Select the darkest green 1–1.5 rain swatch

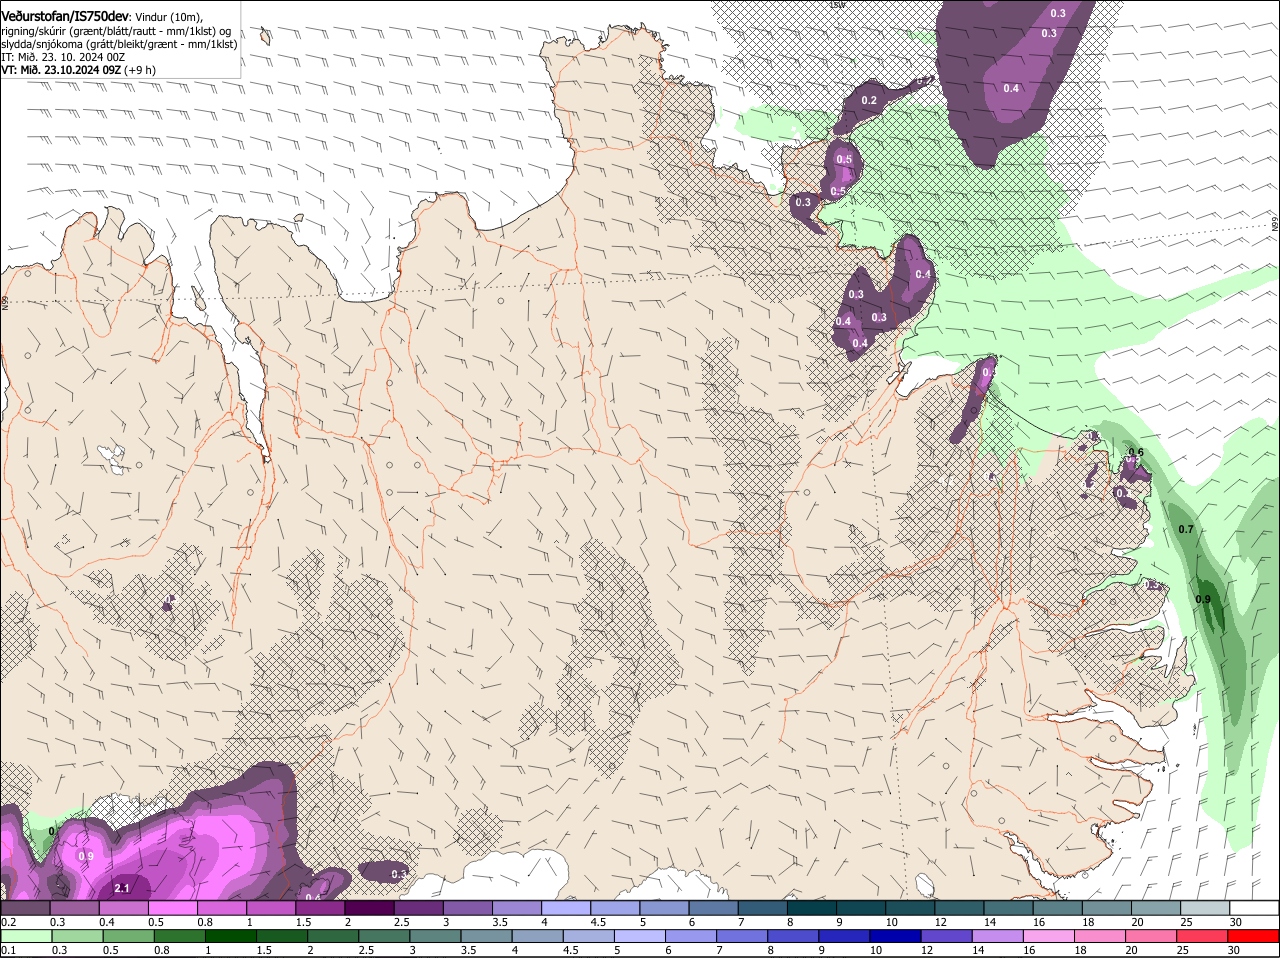click(x=230, y=936)
